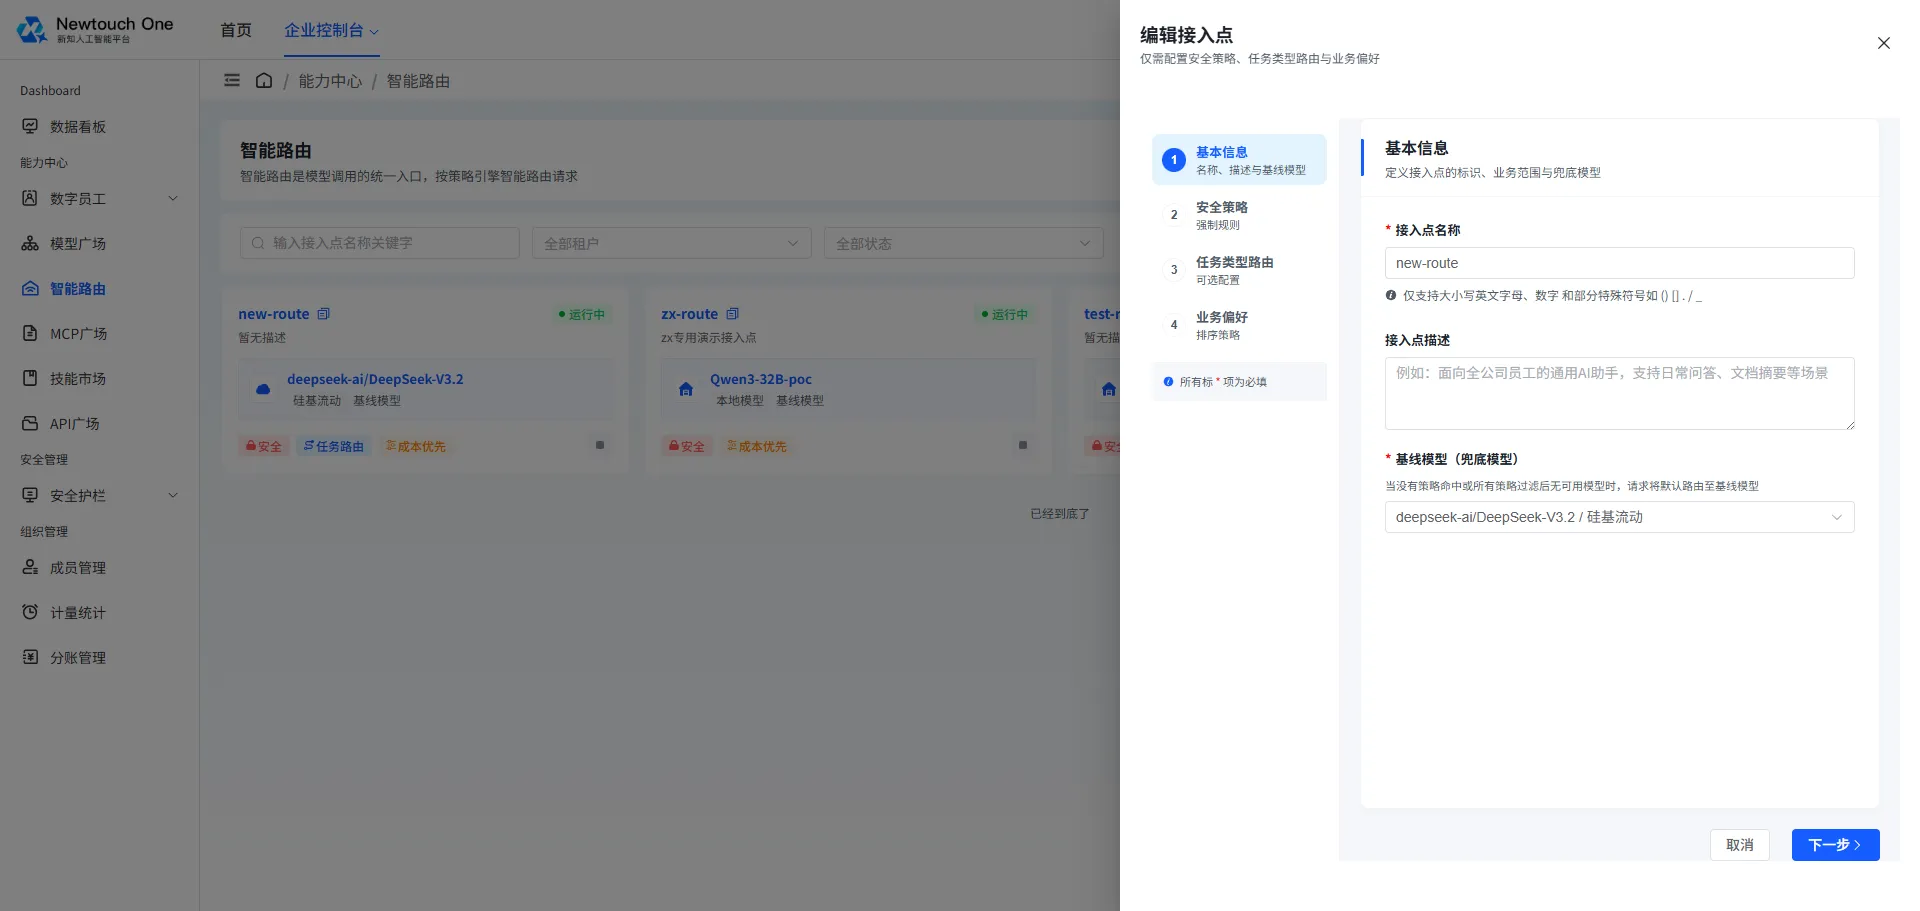Click the new-route card title
The width and height of the screenshot is (1920, 911).
point(274,314)
